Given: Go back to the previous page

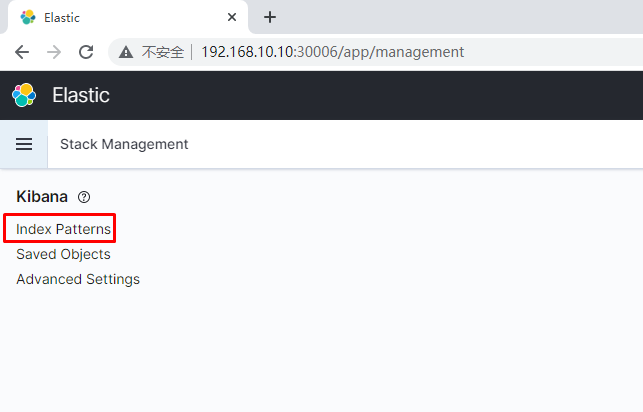Looking at the screenshot, I should click(x=22, y=52).
